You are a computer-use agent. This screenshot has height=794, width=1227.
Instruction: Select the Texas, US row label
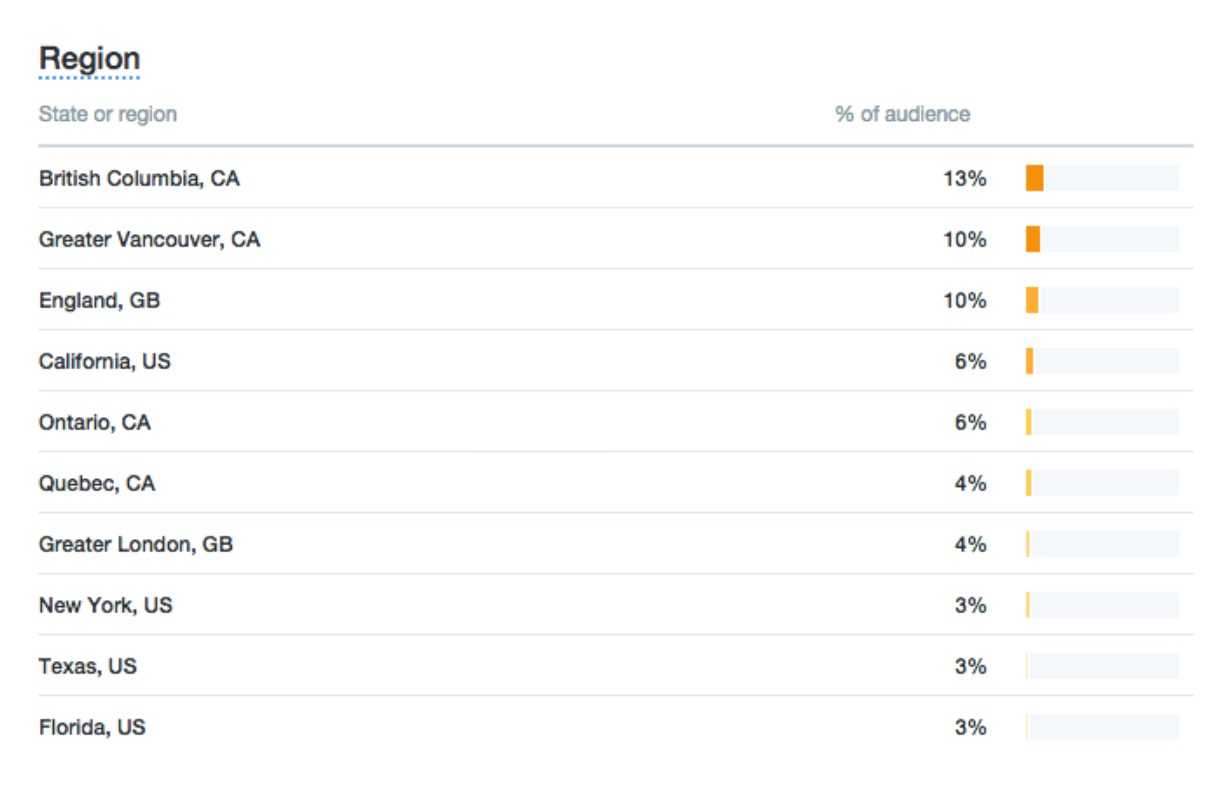coord(88,666)
